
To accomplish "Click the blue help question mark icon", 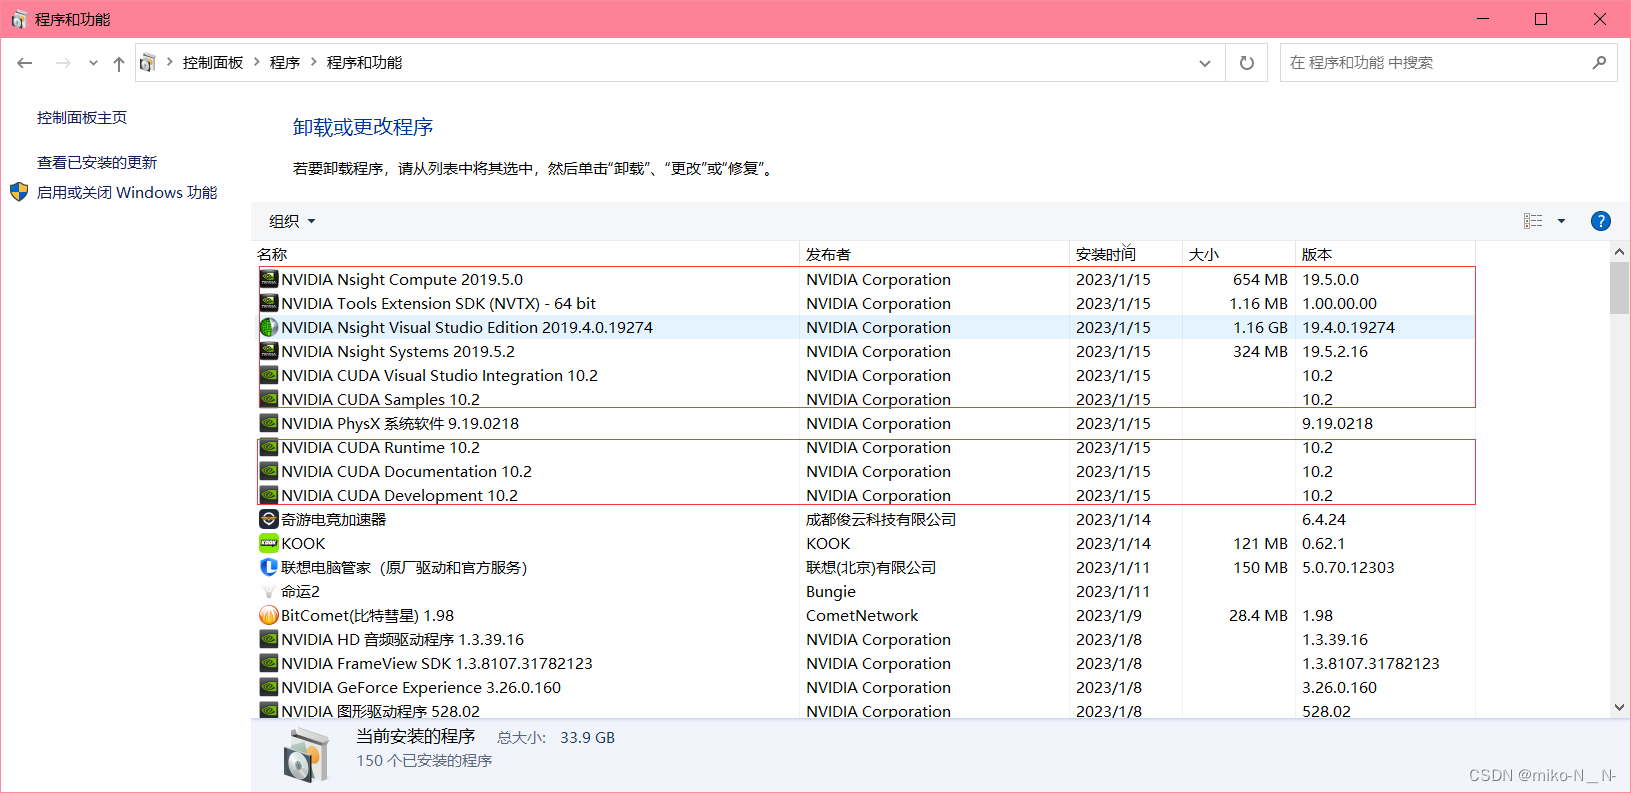I will pyautogui.click(x=1600, y=221).
